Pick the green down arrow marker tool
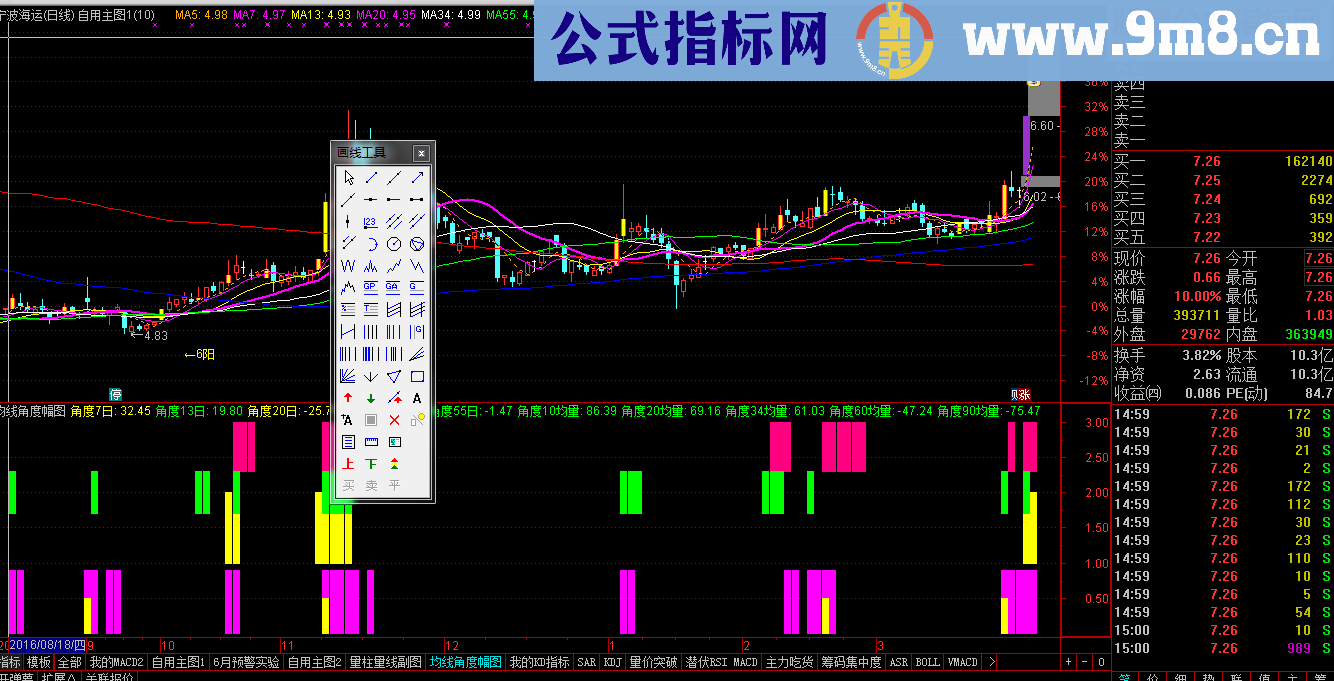This screenshot has width=1334, height=681. click(x=371, y=399)
